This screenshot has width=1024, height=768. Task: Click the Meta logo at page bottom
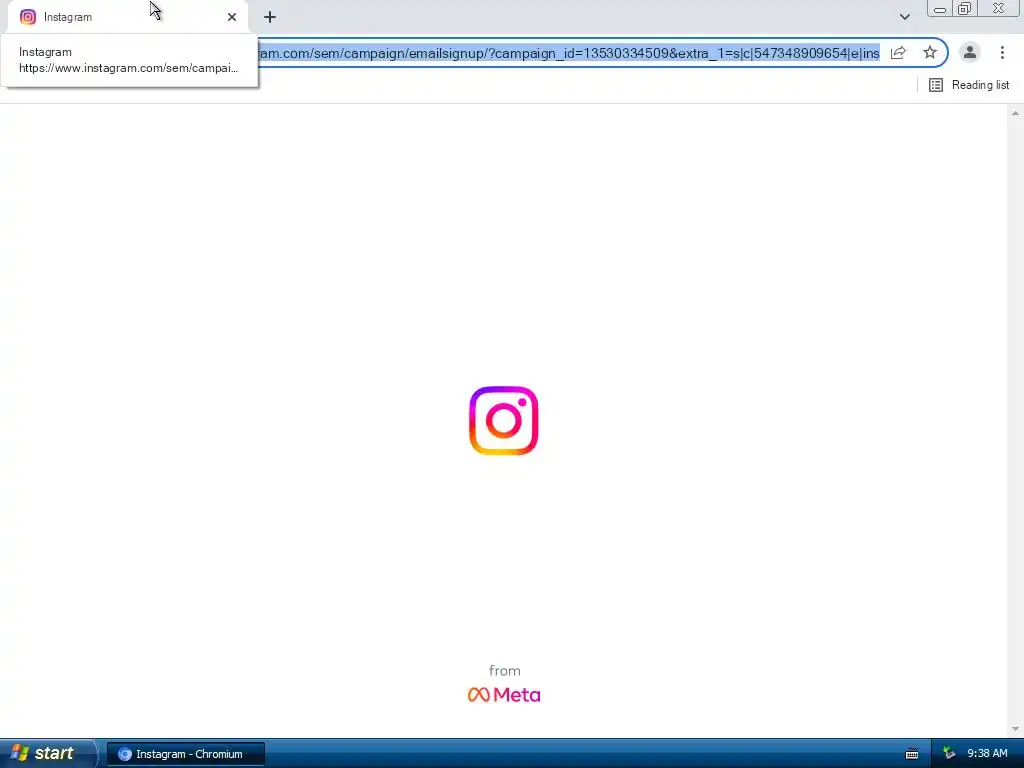click(x=504, y=695)
